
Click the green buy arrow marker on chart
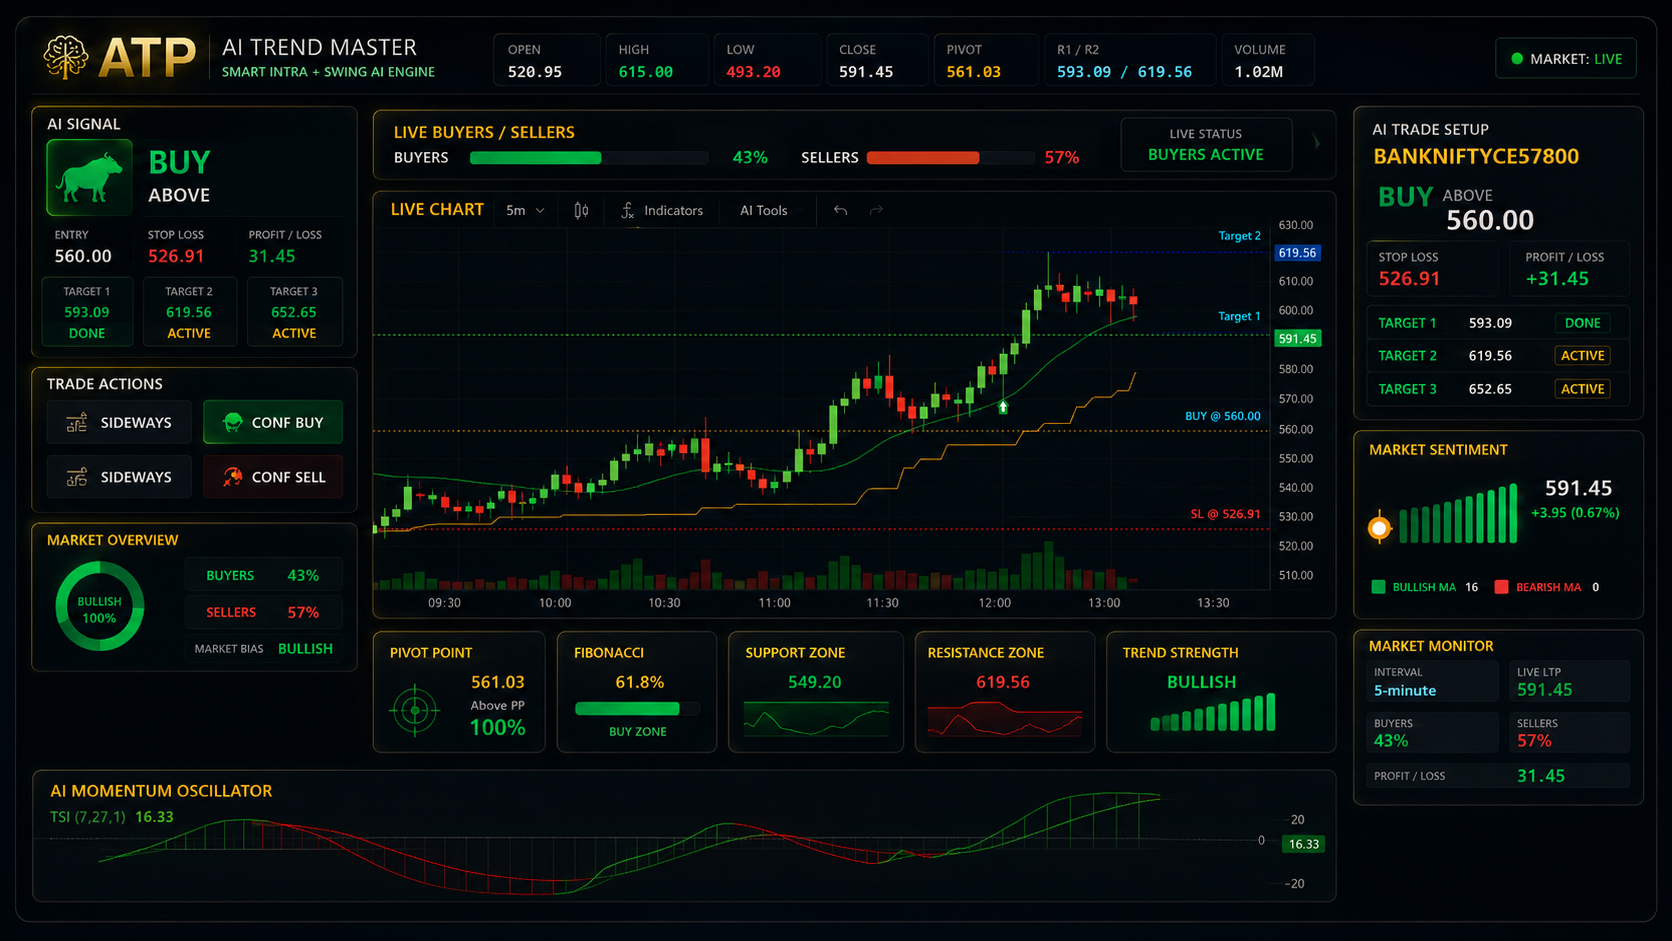pos(1003,407)
